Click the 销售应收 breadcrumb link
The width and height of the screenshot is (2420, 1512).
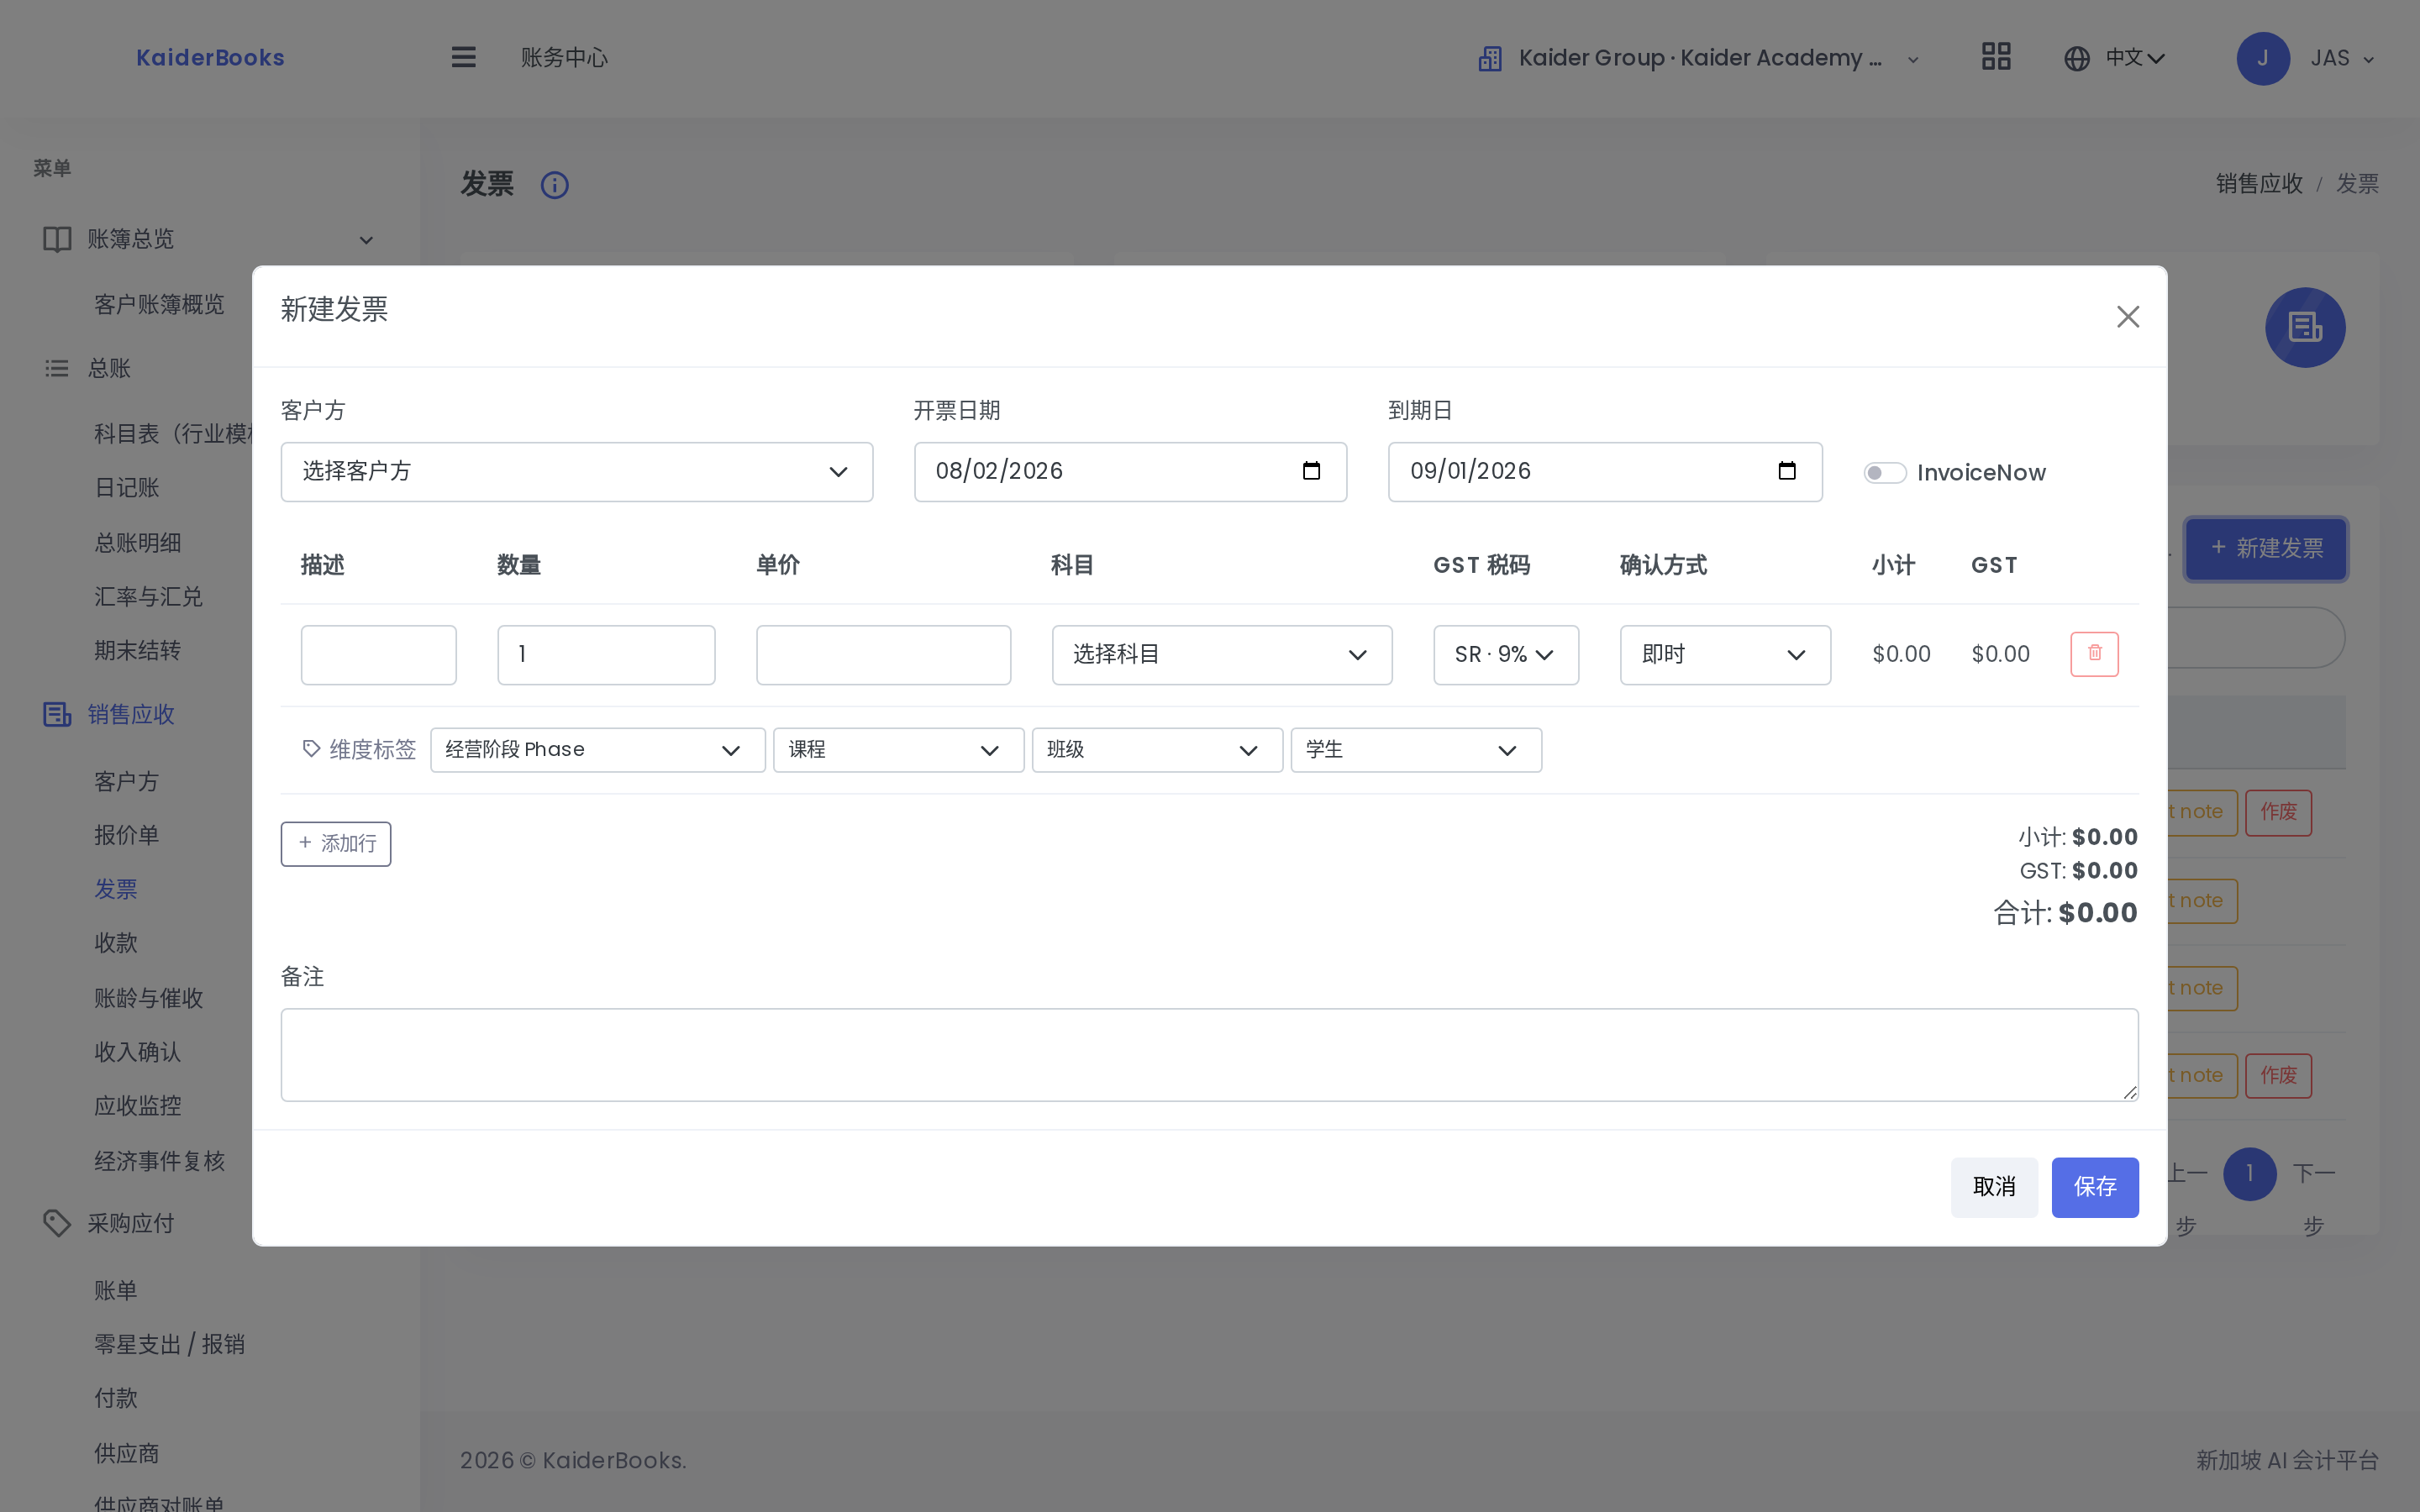click(x=2259, y=184)
